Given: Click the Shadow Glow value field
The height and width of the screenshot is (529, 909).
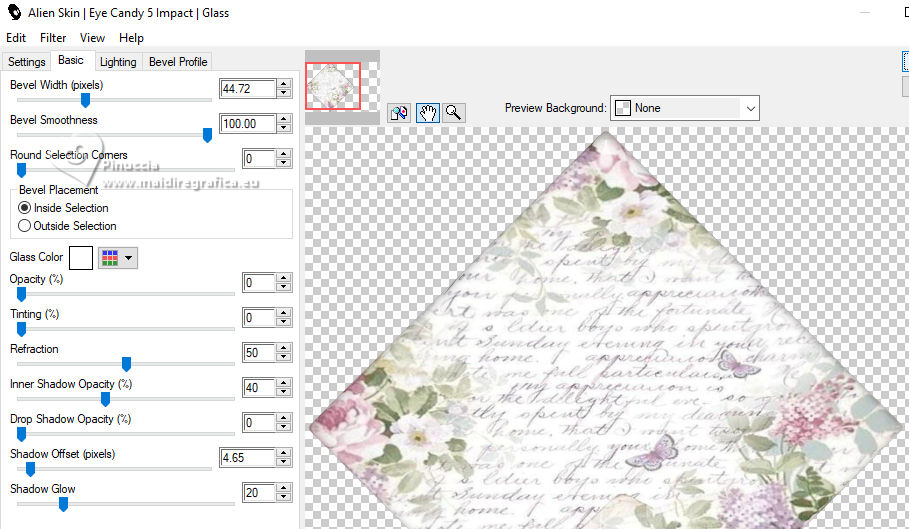Looking at the screenshot, I should click(x=259, y=492).
